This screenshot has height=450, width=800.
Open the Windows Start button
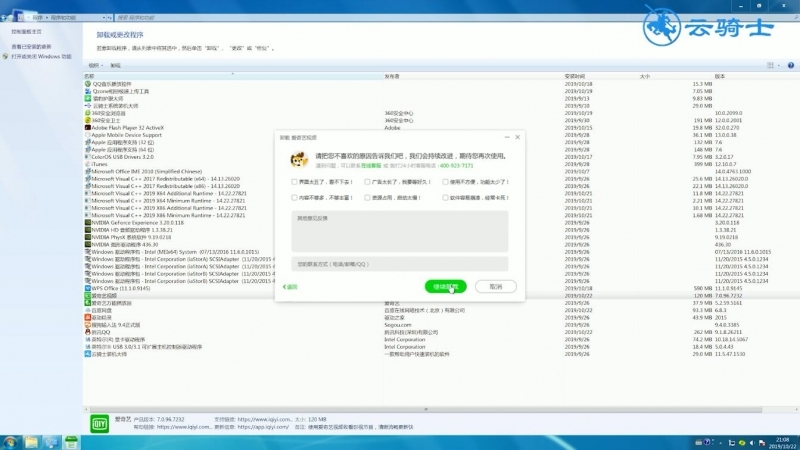tap(9, 442)
